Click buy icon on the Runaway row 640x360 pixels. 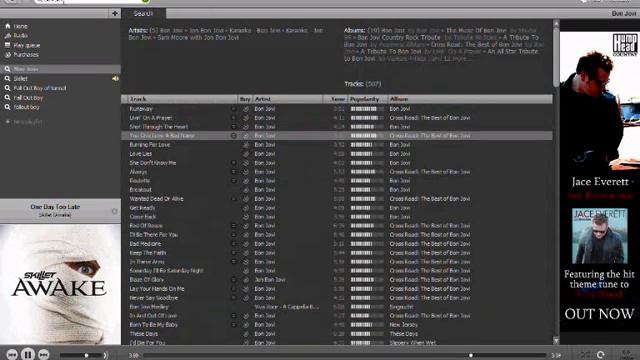[246, 109]
